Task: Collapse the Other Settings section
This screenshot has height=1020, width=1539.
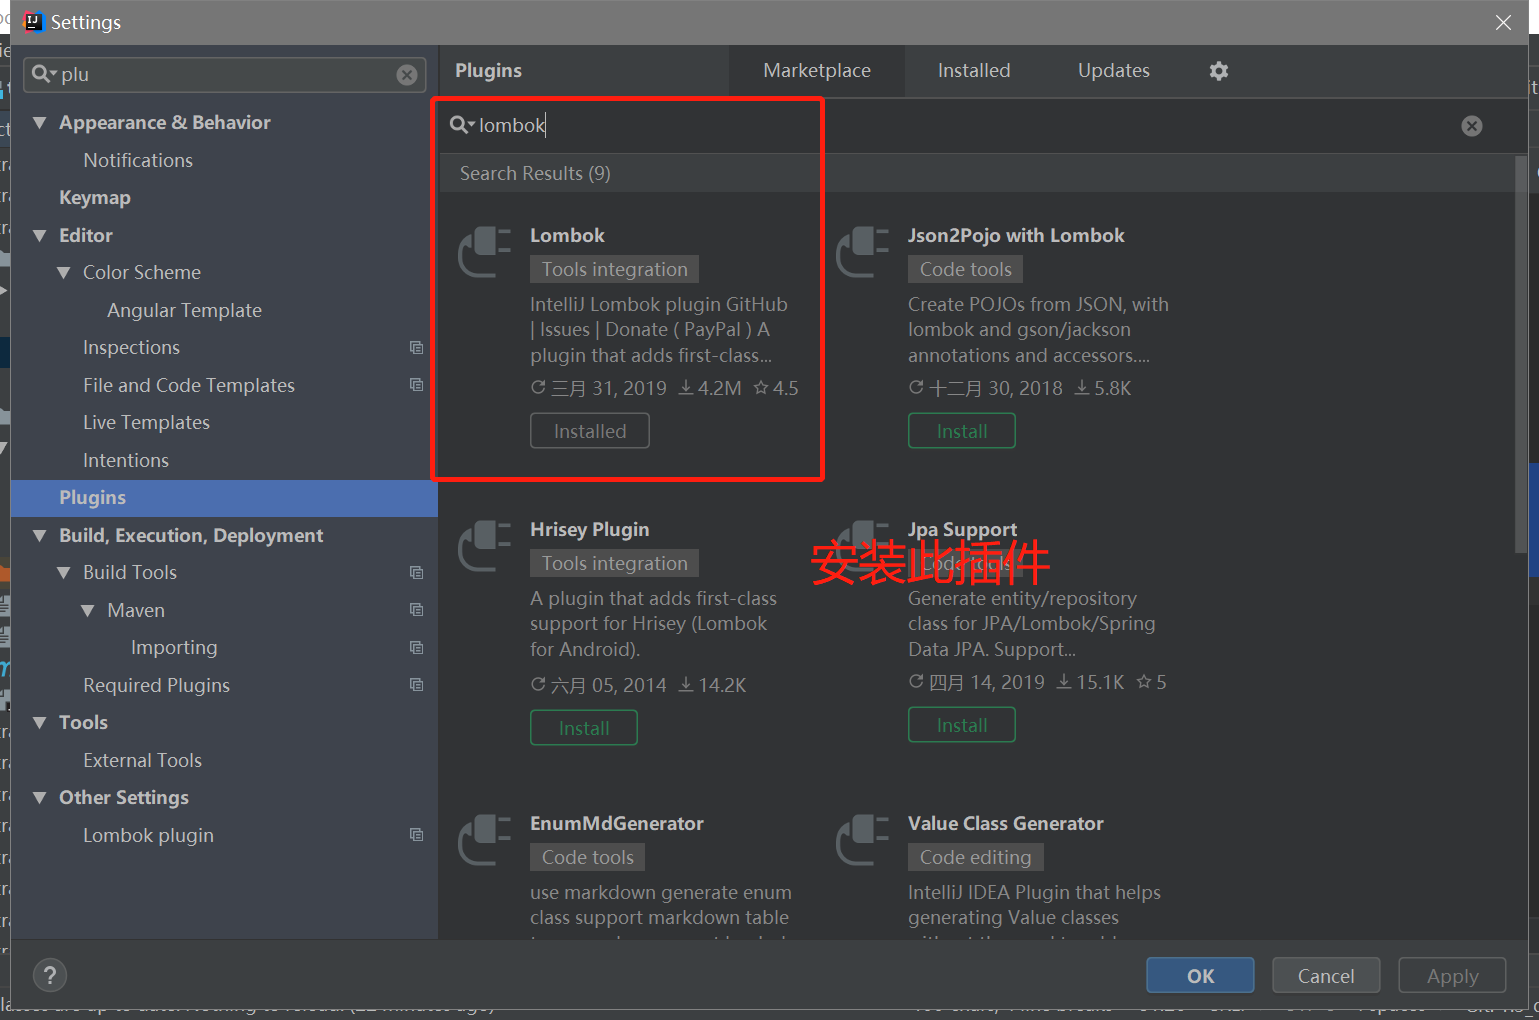Action: pos(40,798)
